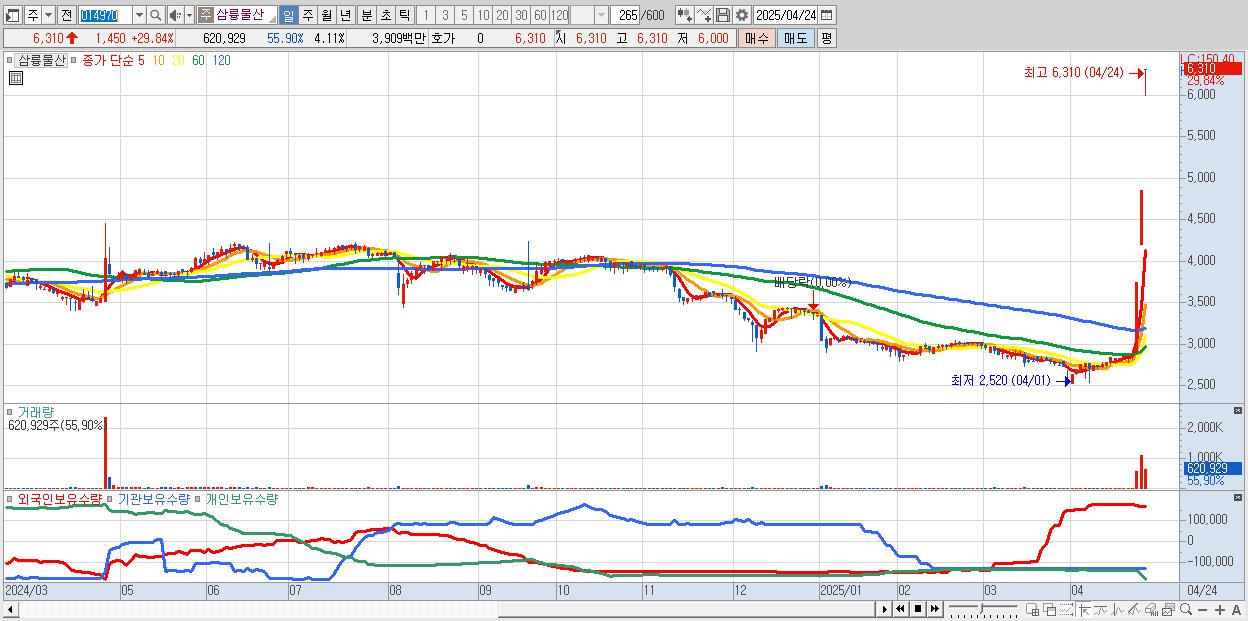The image size is (1248, 621).
Task: Choose interval 5
Action: click(464, 15)
